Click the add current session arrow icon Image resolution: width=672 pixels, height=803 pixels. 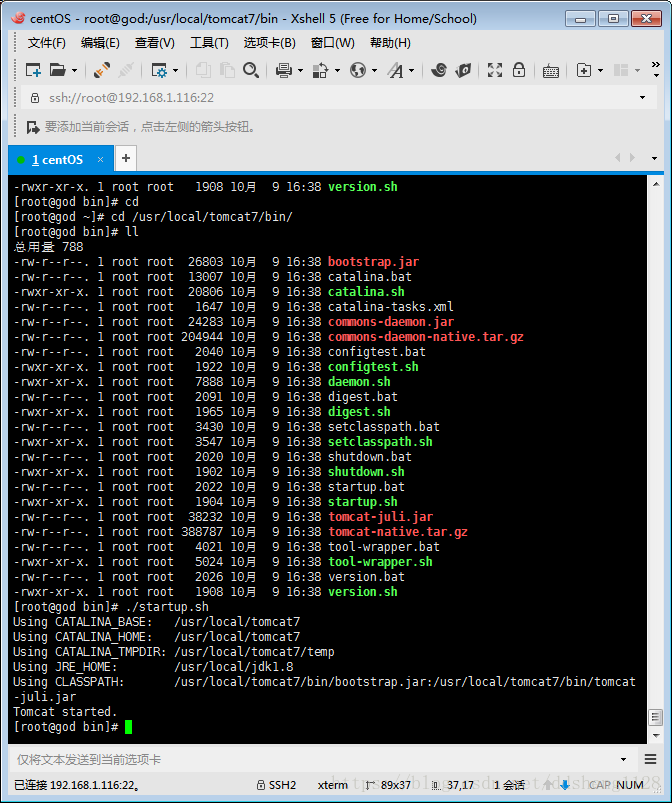[33, 127]
